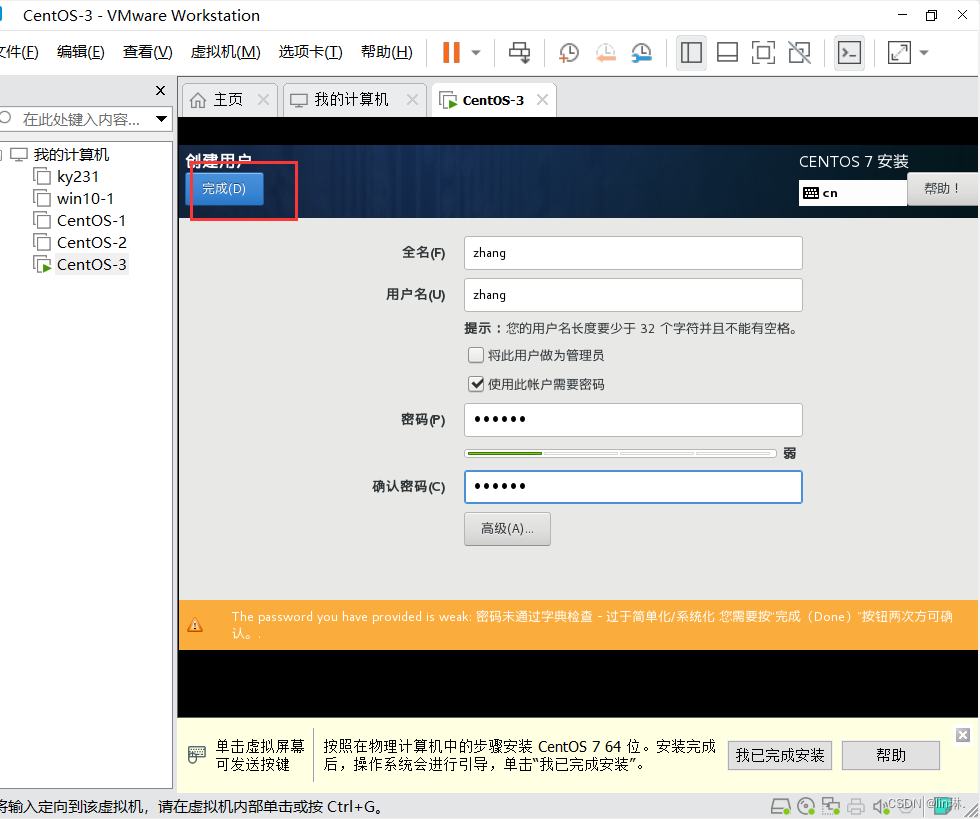Click the library search input field
This screenshot has width=980, height=819.
(x=80, y=119)
